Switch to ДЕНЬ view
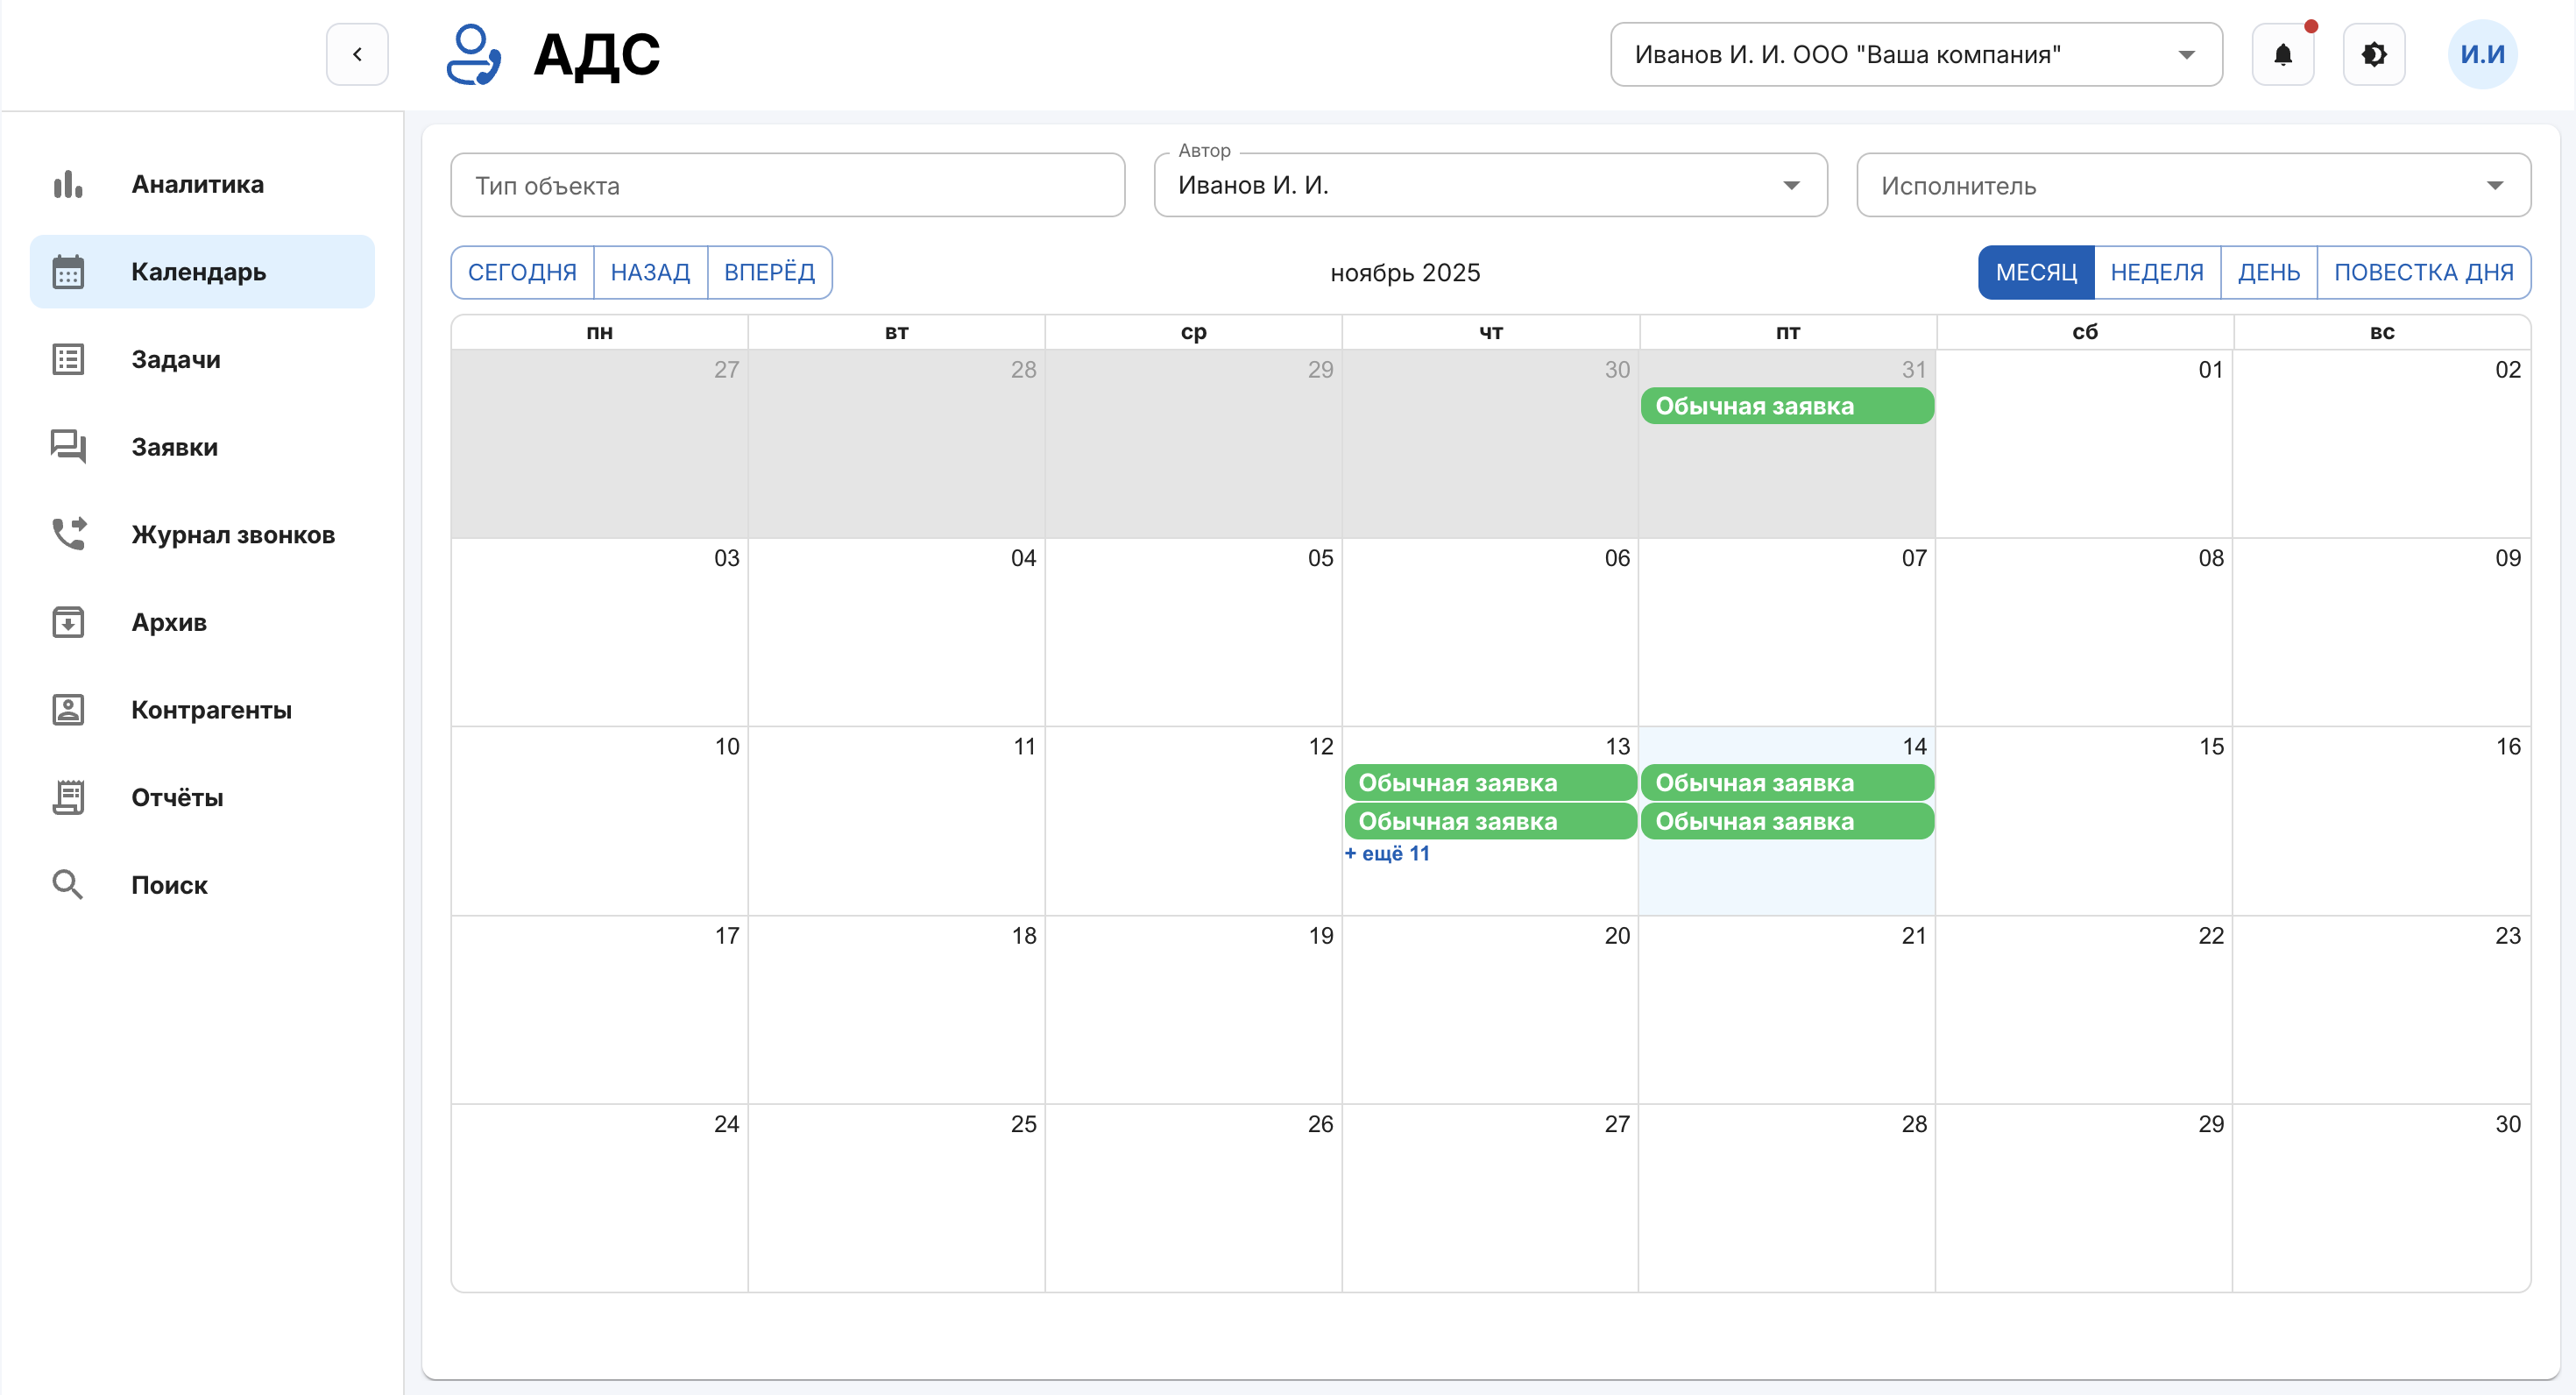 pyautogui.click(x=2269, y=272)
